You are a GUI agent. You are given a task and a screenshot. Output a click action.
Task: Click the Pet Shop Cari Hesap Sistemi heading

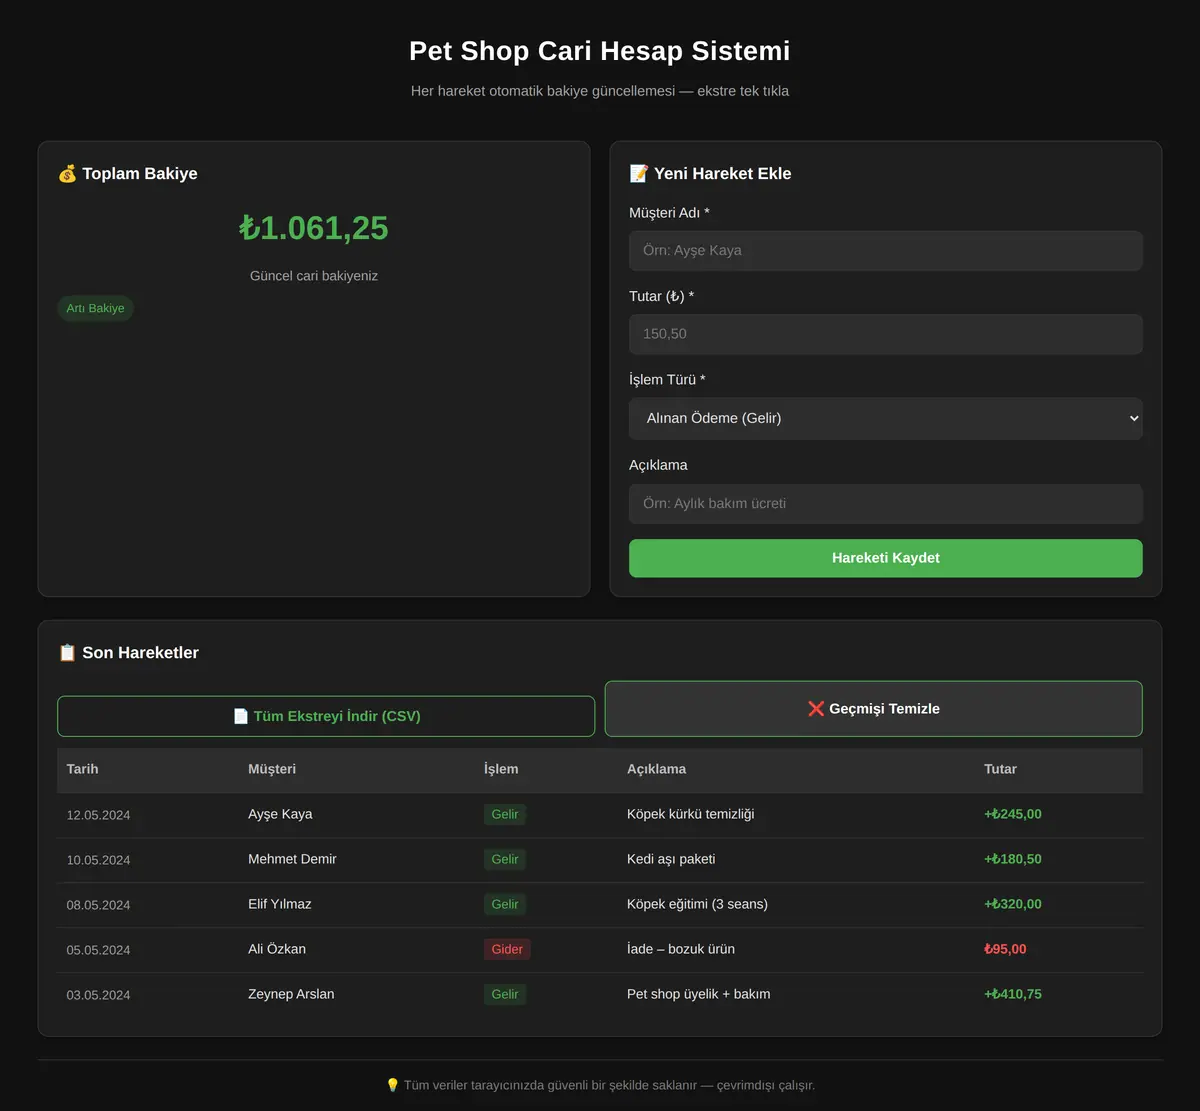click(x=600, y=51)
